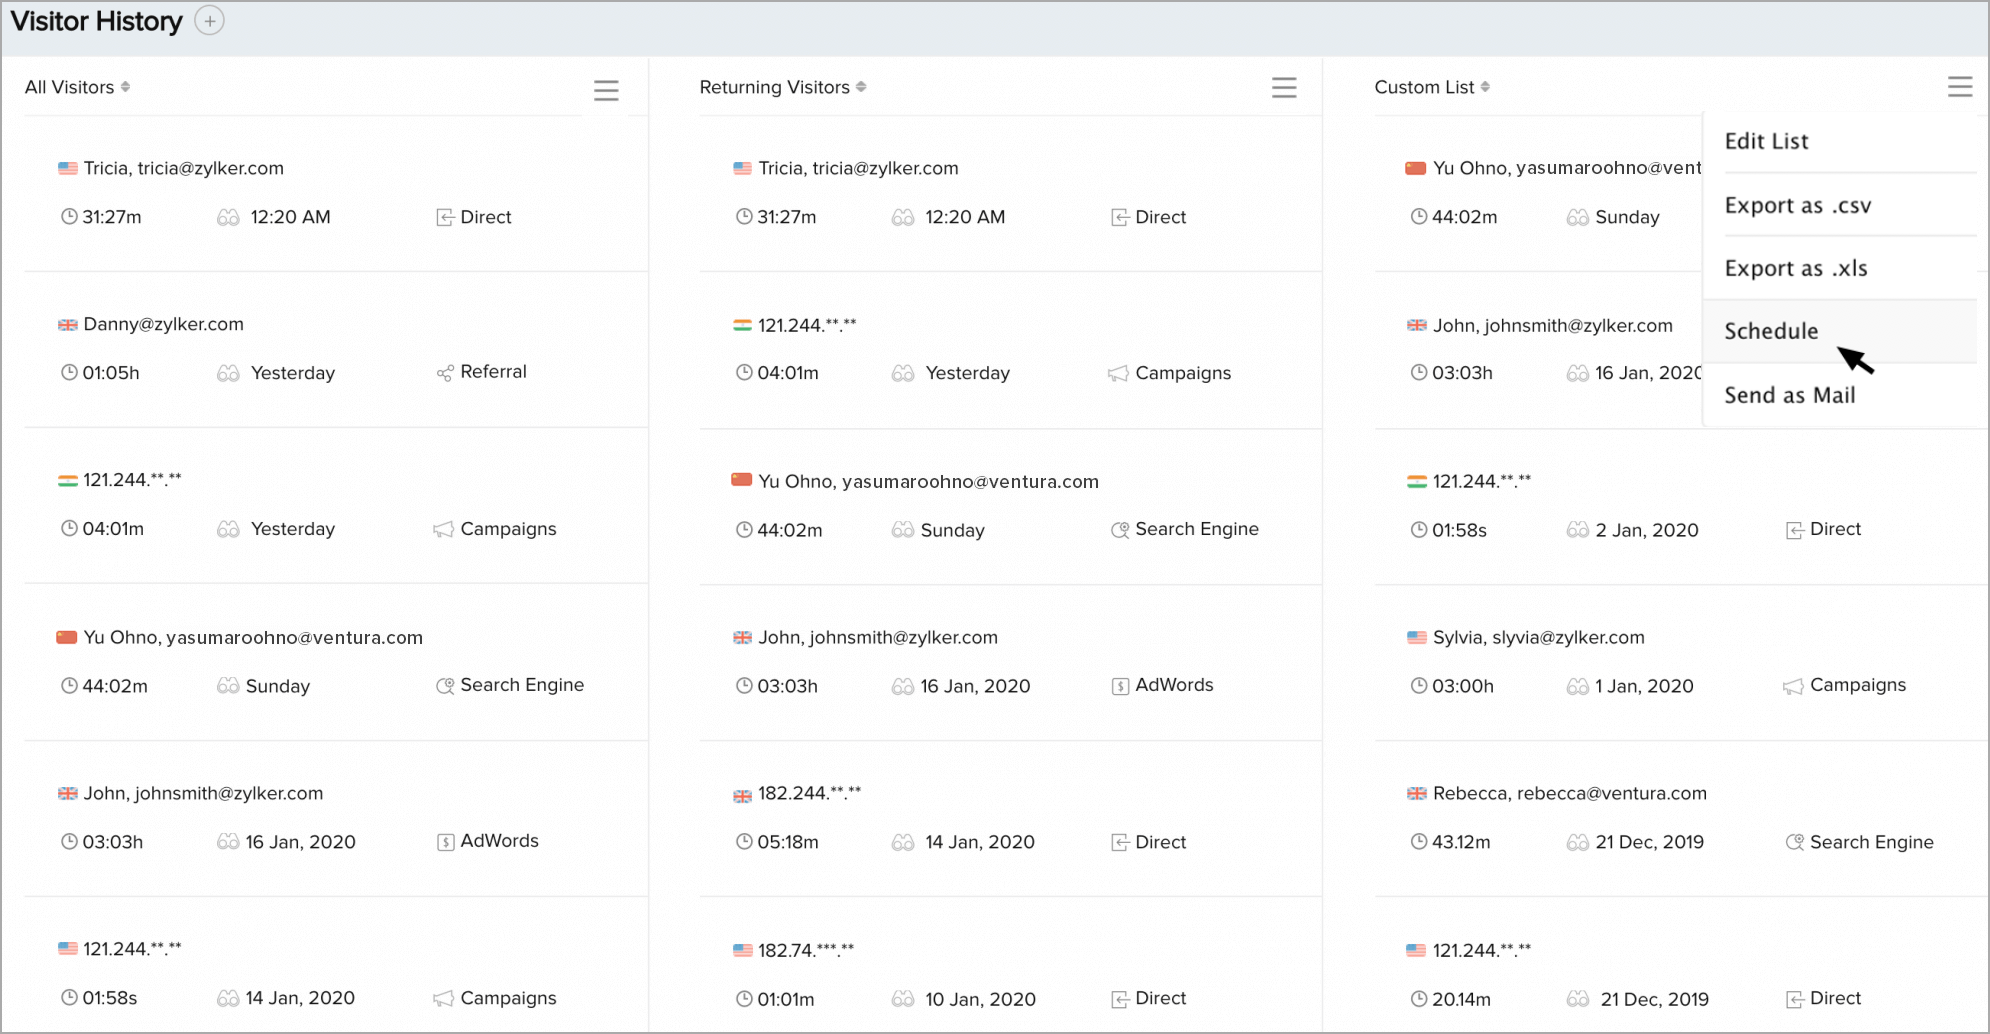Click the Custom List hamburger menu icon
This screenshot has height=1034, width=1990.
click(1959, 87)
